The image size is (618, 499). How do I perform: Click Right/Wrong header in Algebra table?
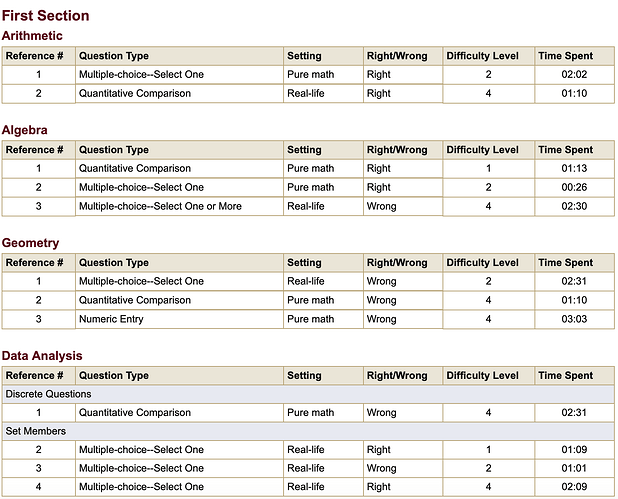click(x=397, y=150)
